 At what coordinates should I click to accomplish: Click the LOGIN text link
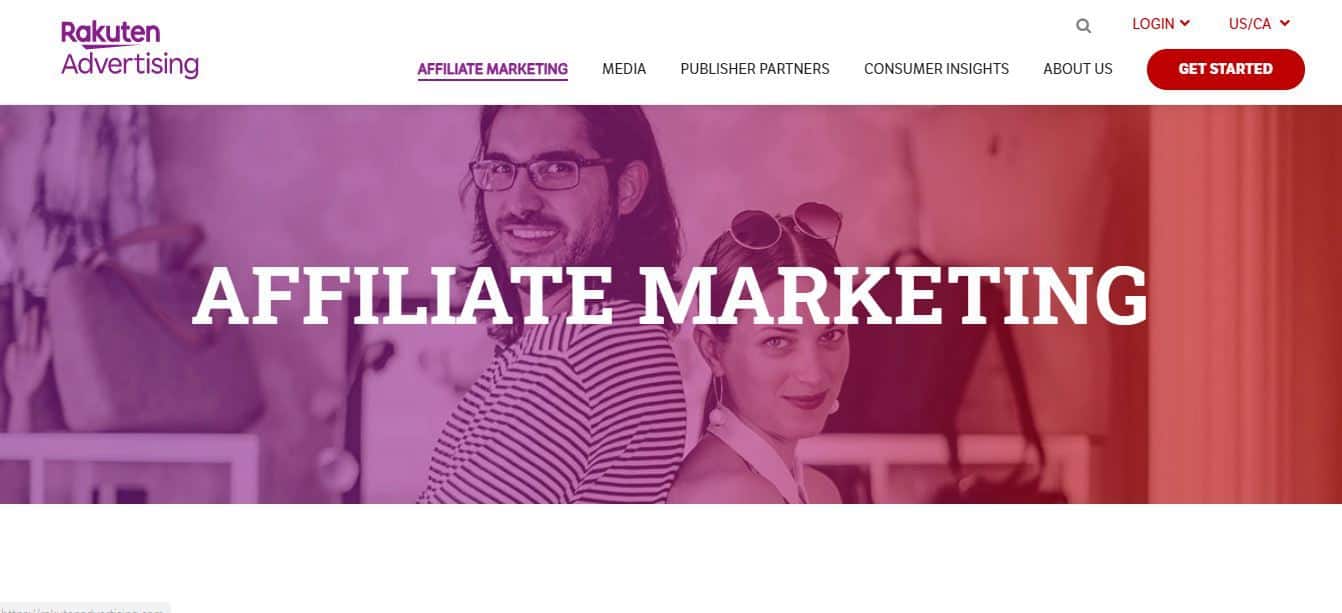coord(1153,24)
